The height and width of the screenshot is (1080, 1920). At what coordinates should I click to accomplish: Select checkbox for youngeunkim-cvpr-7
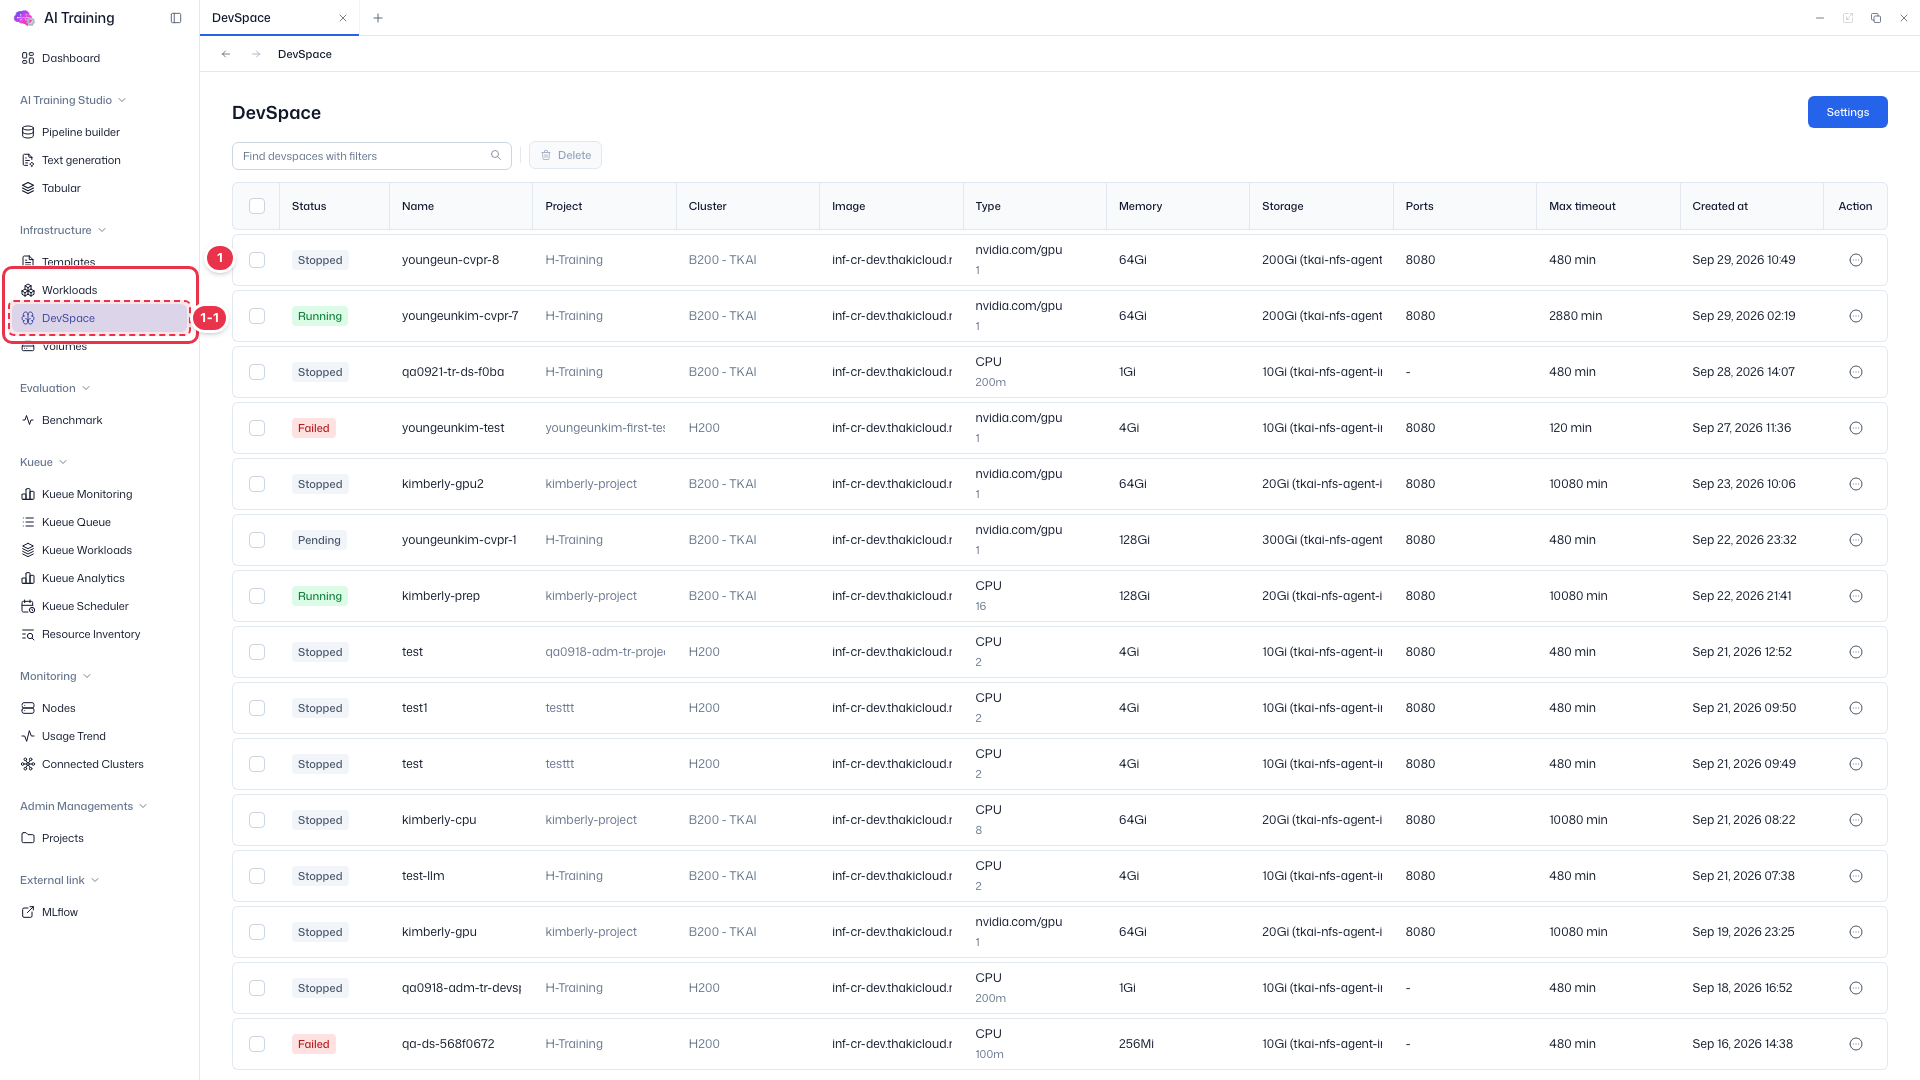(x=257, y=316)
